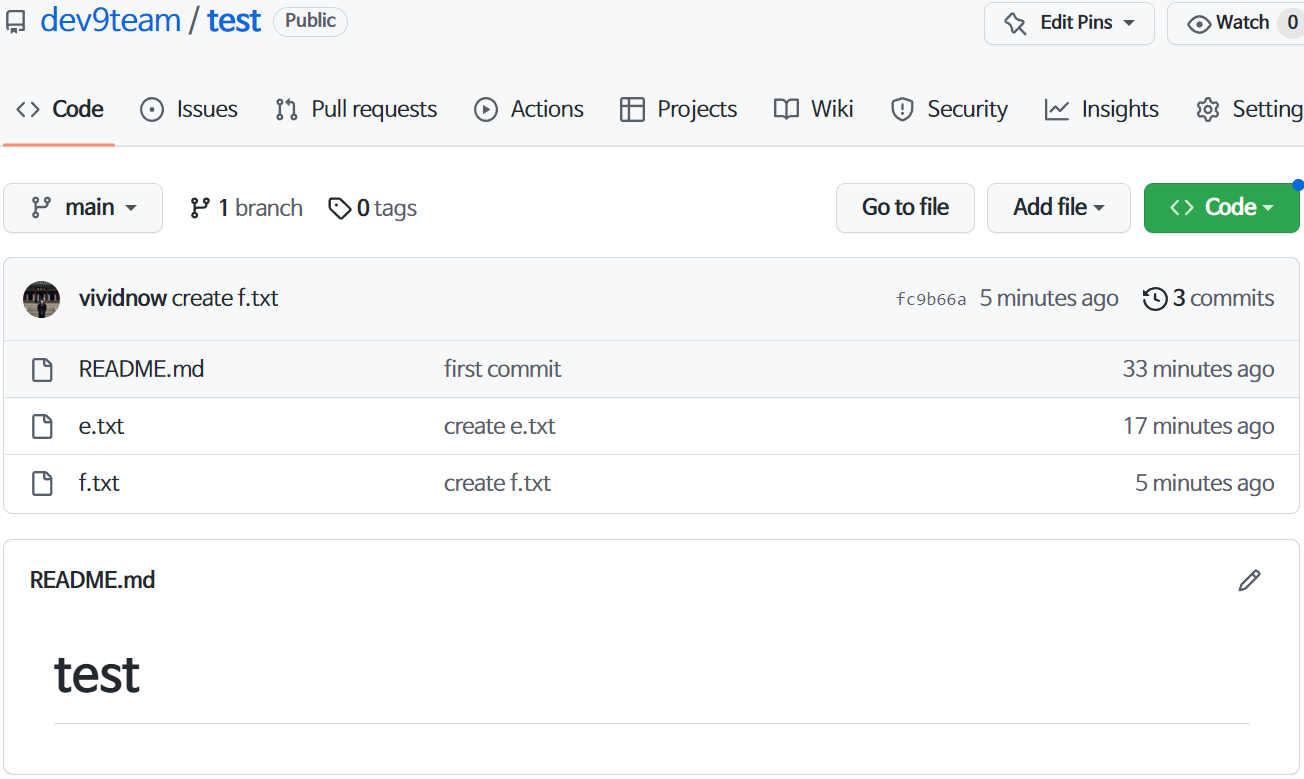
Task: Click the Settings gear icon
Action: pyautogui.click(x=1208, y=110)
